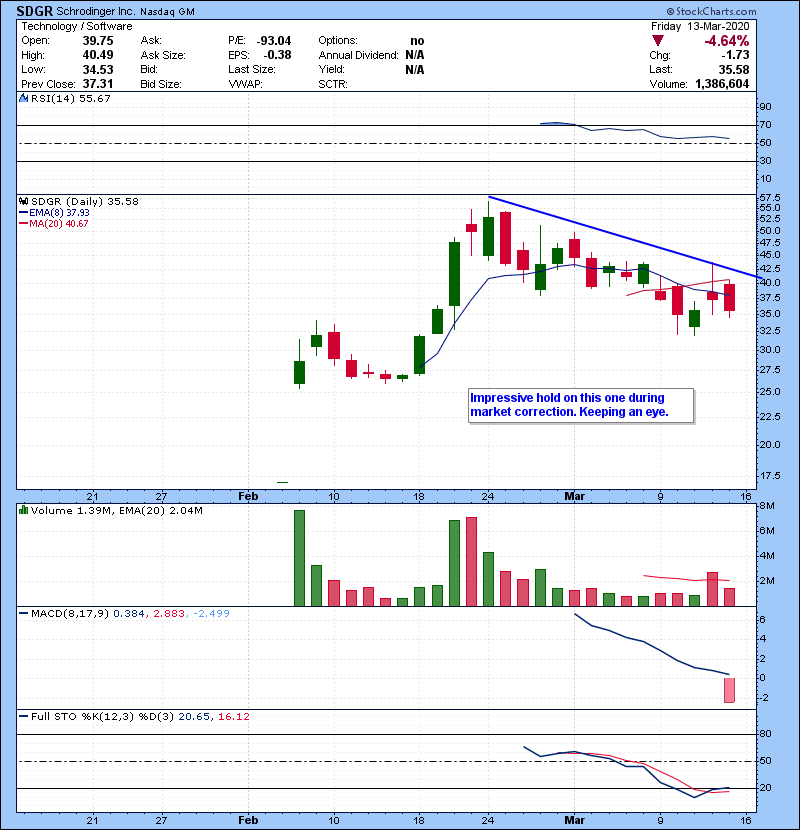800x830 pixels.
Task: Select the Technology / Software sector label
Action: pyautogui.click(x=77, y=26)
